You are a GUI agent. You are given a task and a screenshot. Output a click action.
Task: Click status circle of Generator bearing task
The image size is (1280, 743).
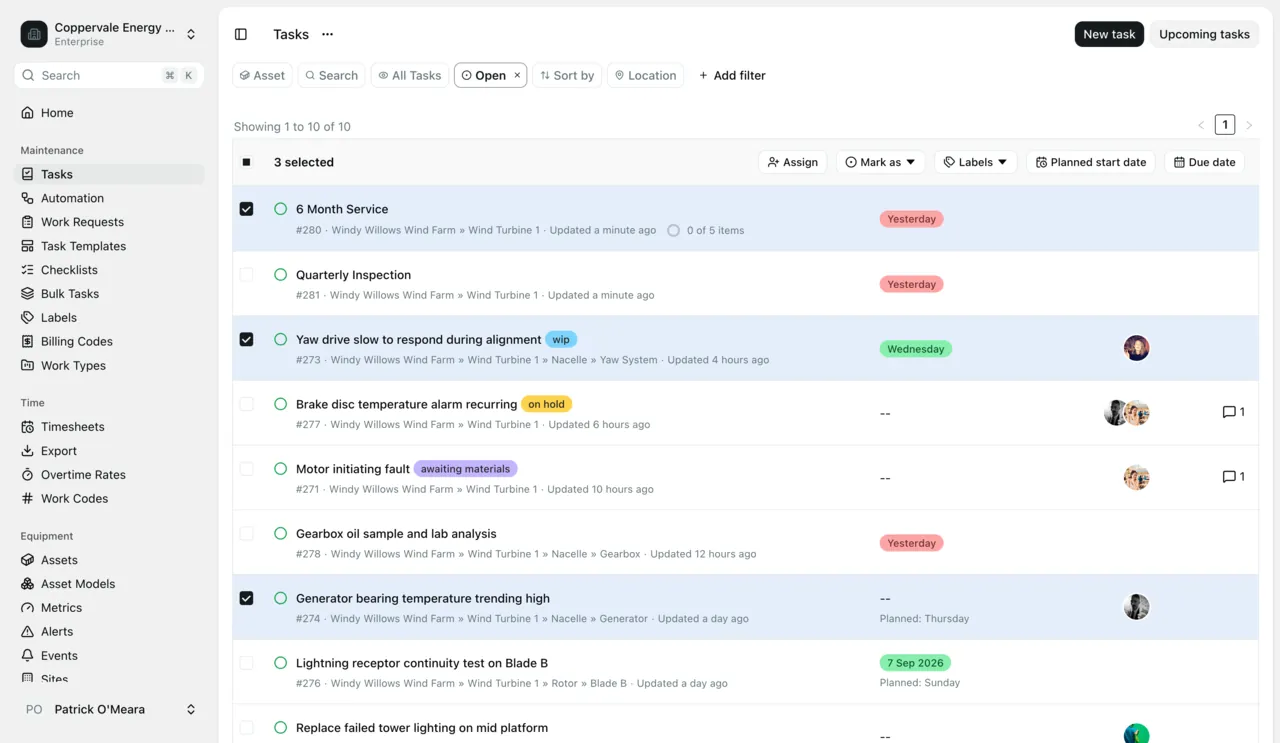coord(280,598)
